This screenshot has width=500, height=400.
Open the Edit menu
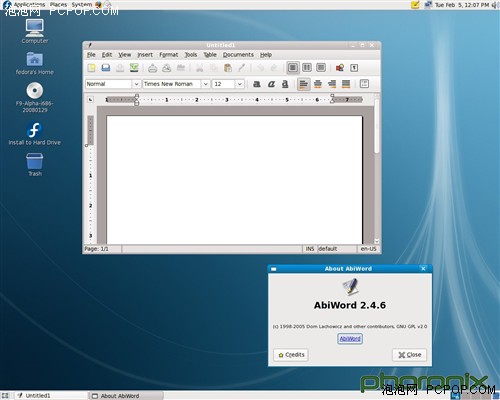coord(107,55)
